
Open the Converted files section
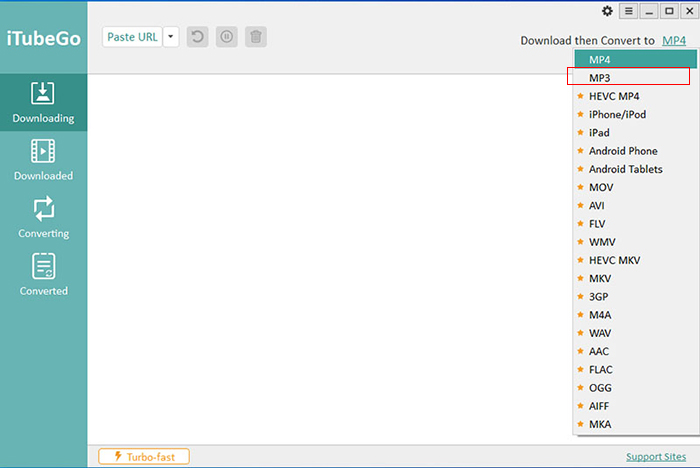click(x=43, y=275)
